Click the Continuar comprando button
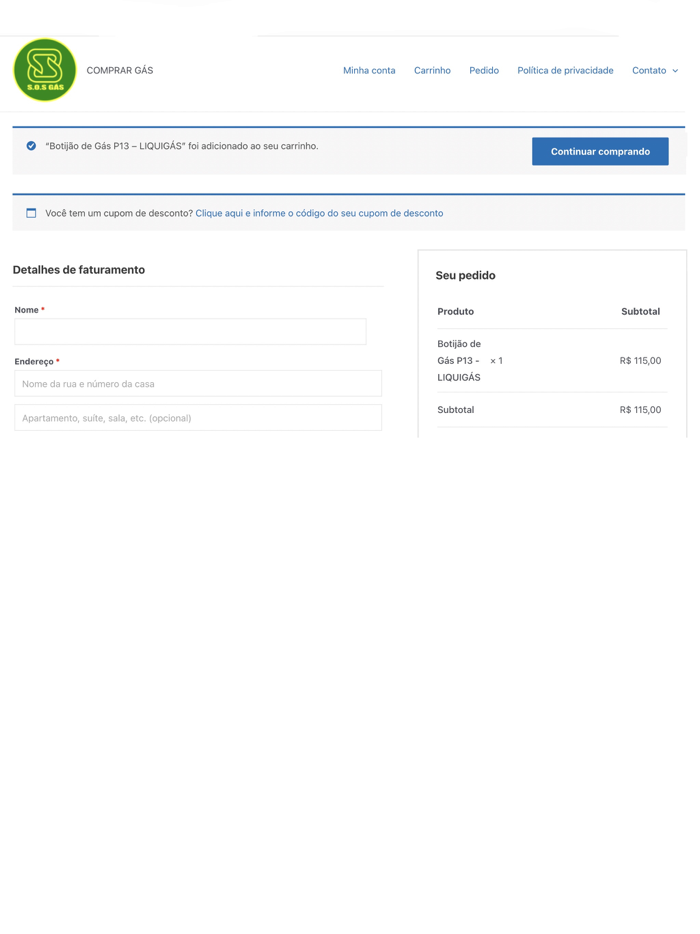Image resolution: width=700 pixels, height=934 pixels. (600, 151)
